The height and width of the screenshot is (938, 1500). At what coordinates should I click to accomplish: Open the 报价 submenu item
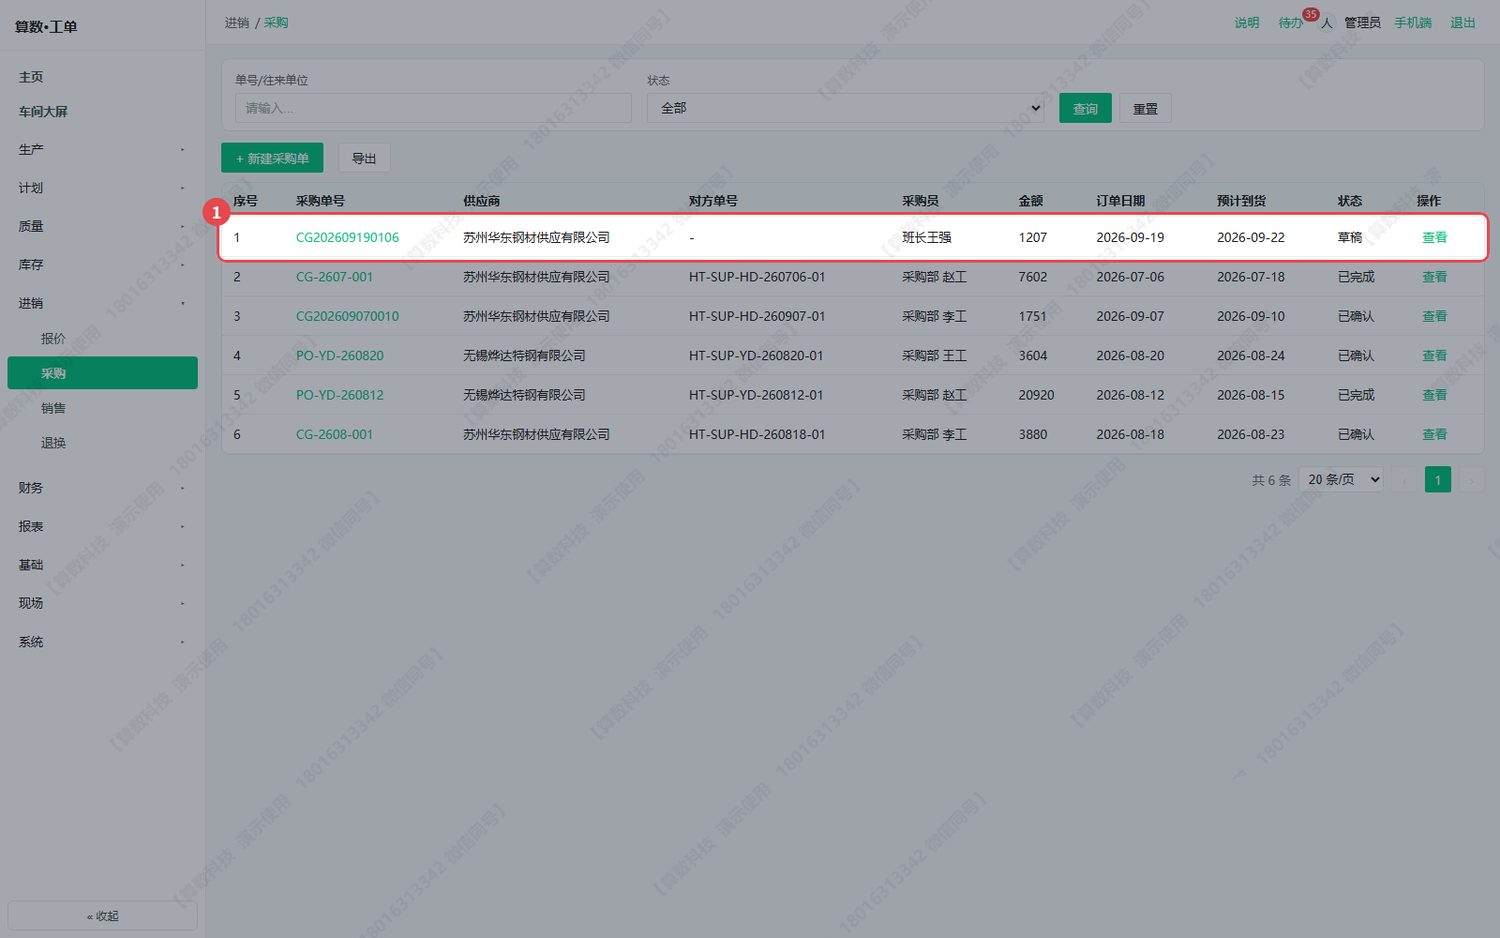click(102, 339)
